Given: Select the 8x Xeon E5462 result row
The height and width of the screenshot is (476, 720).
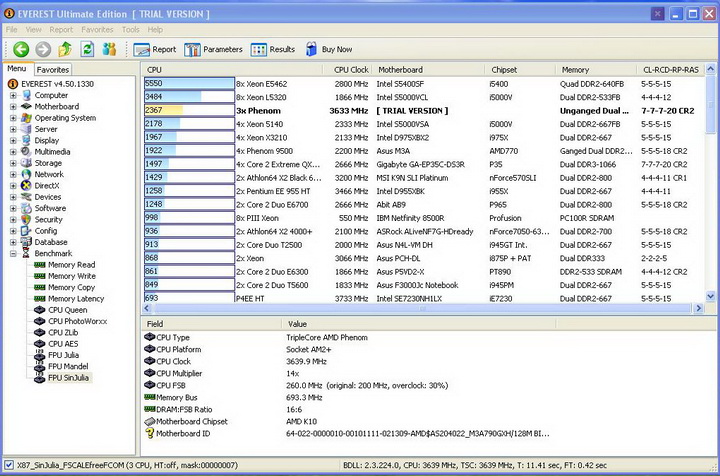Looking at the screenshot, I should [x=423, y=84].
